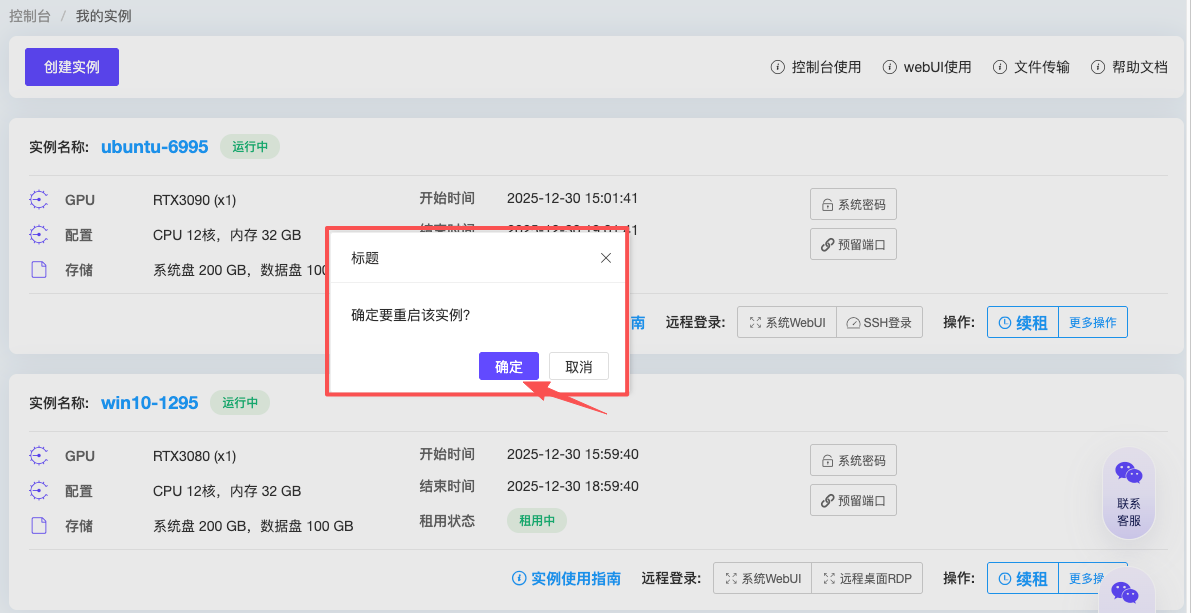The height and width of the screenshot is (613, 1191).
Task: Open the webUI使用 guide link
Action: pyautogui.click(x=927, y=67)
